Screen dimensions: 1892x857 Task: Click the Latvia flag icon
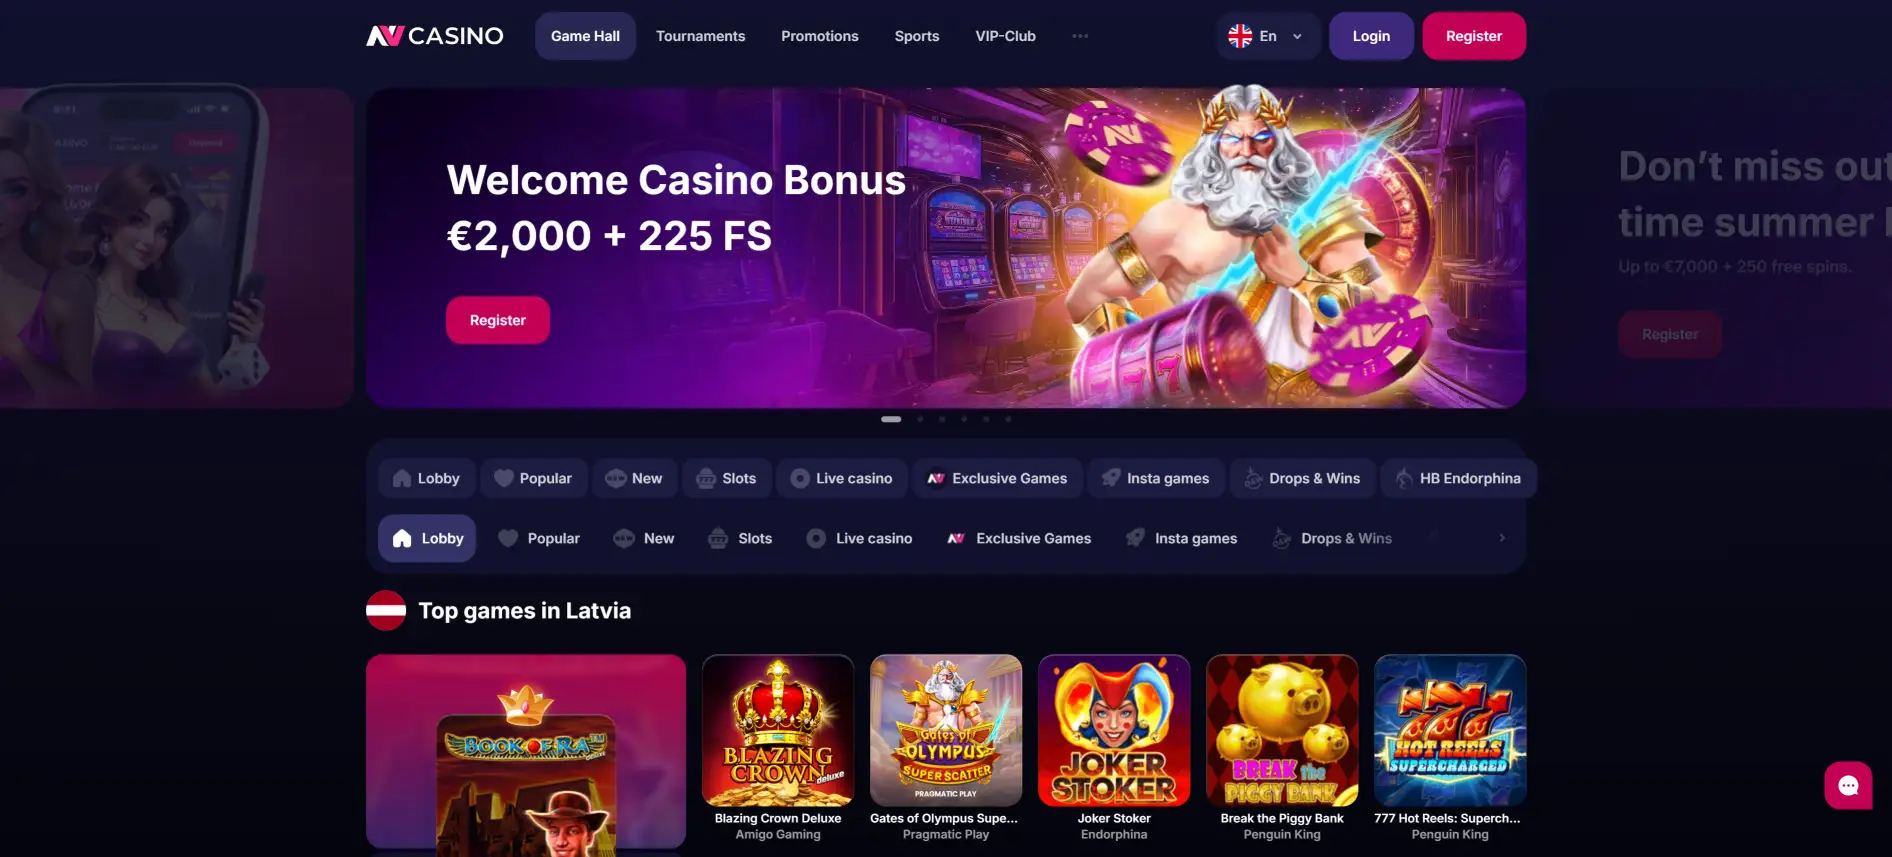pyautogui.click(x=386, y=611)
